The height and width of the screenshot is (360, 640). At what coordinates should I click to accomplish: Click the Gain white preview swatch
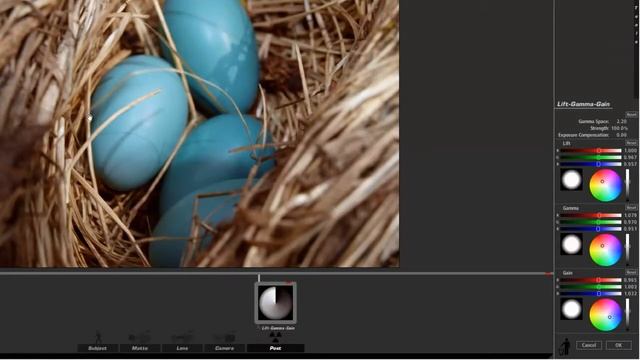(x=571, y=309)
